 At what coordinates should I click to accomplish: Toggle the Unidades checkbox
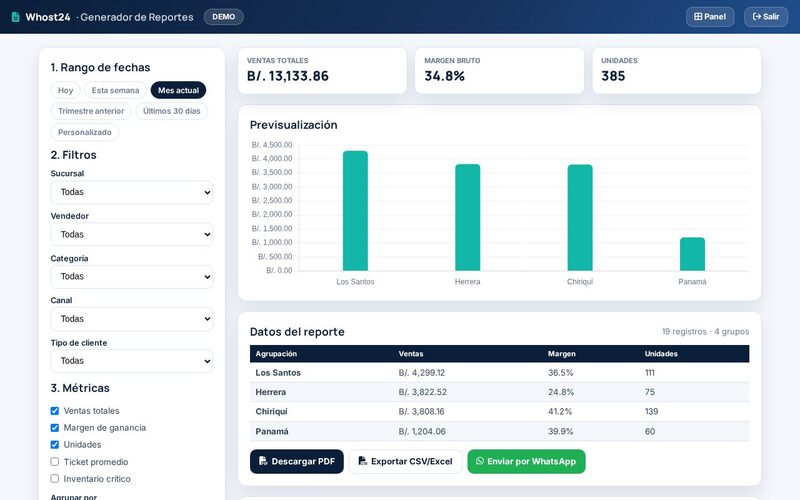point(55,444)
